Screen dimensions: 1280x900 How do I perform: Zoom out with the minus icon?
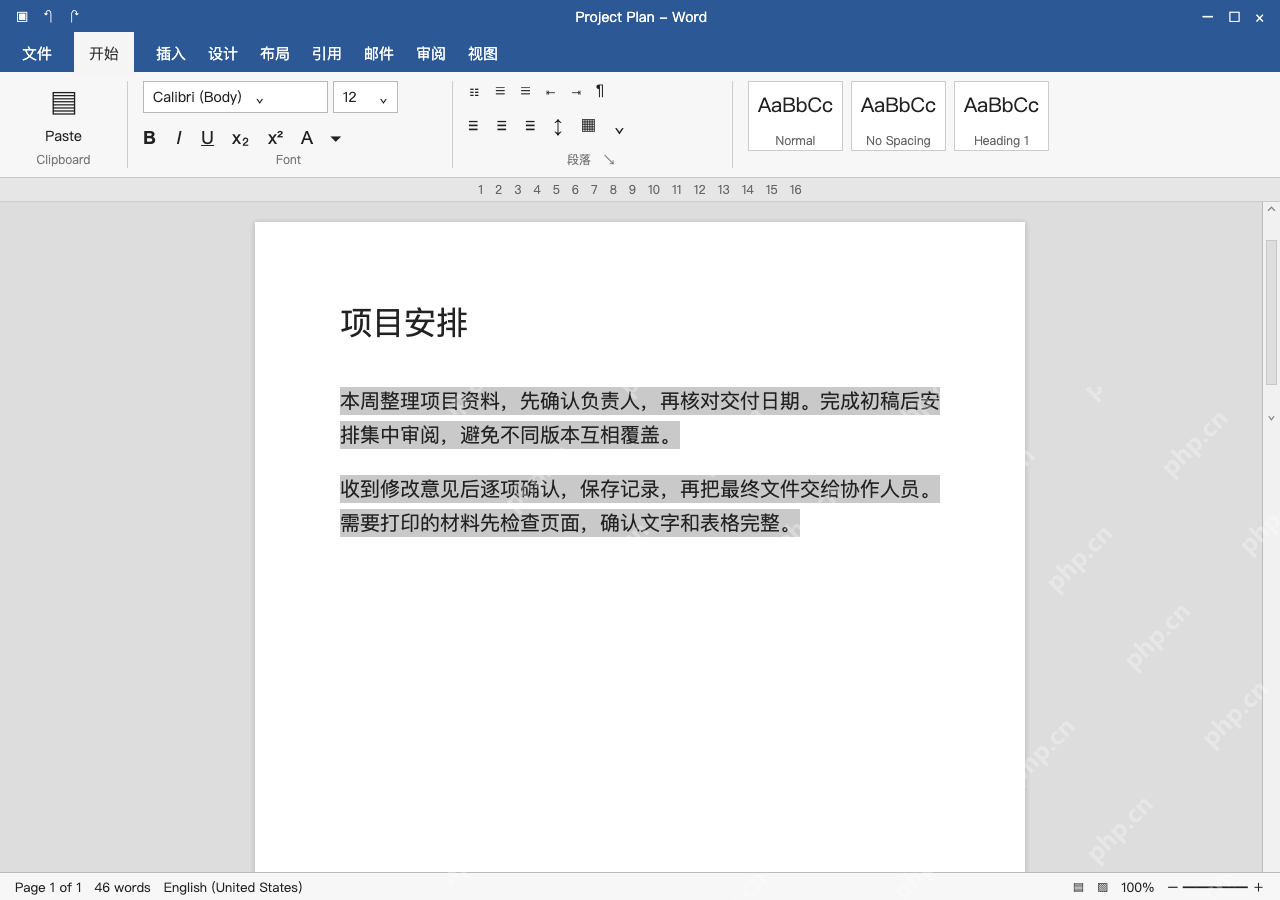(x=1173, y=887)
